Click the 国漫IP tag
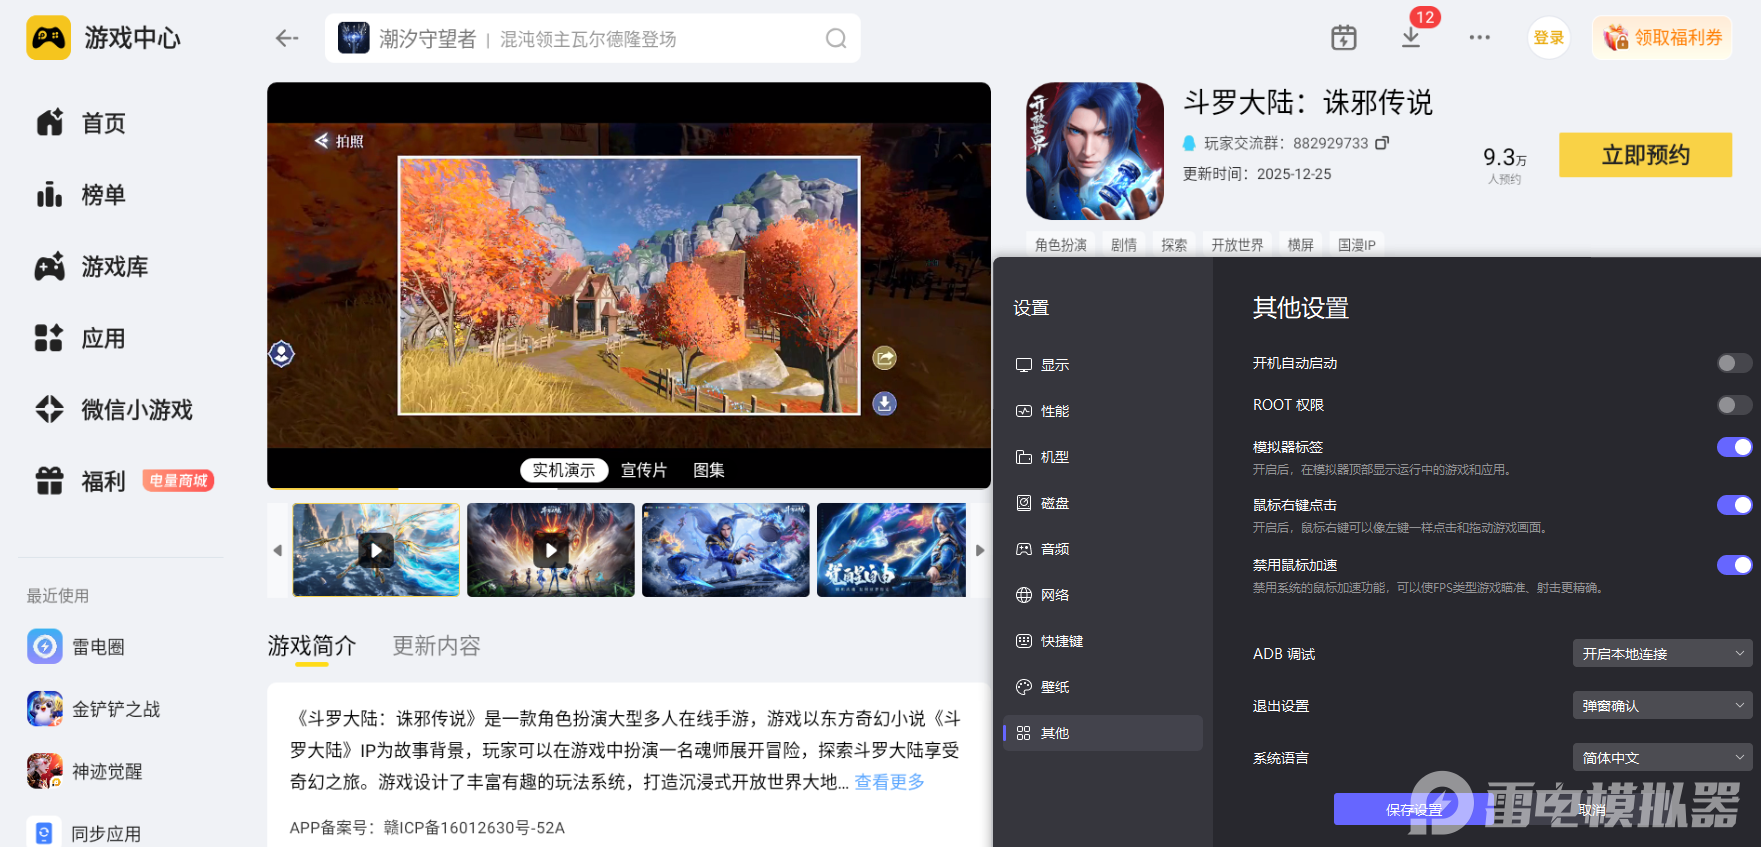The width and height of the screenshot is (1761, 847). [1357, 245]
